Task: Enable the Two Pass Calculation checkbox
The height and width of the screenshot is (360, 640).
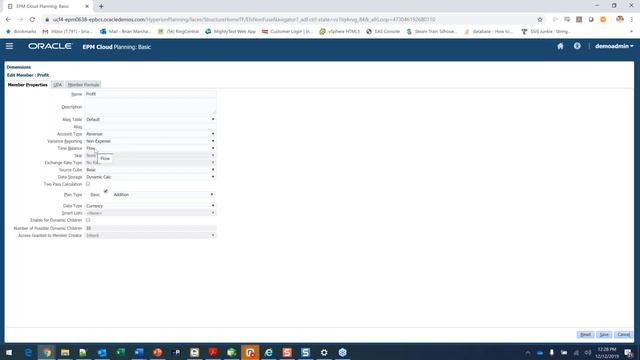Action: 88,184
